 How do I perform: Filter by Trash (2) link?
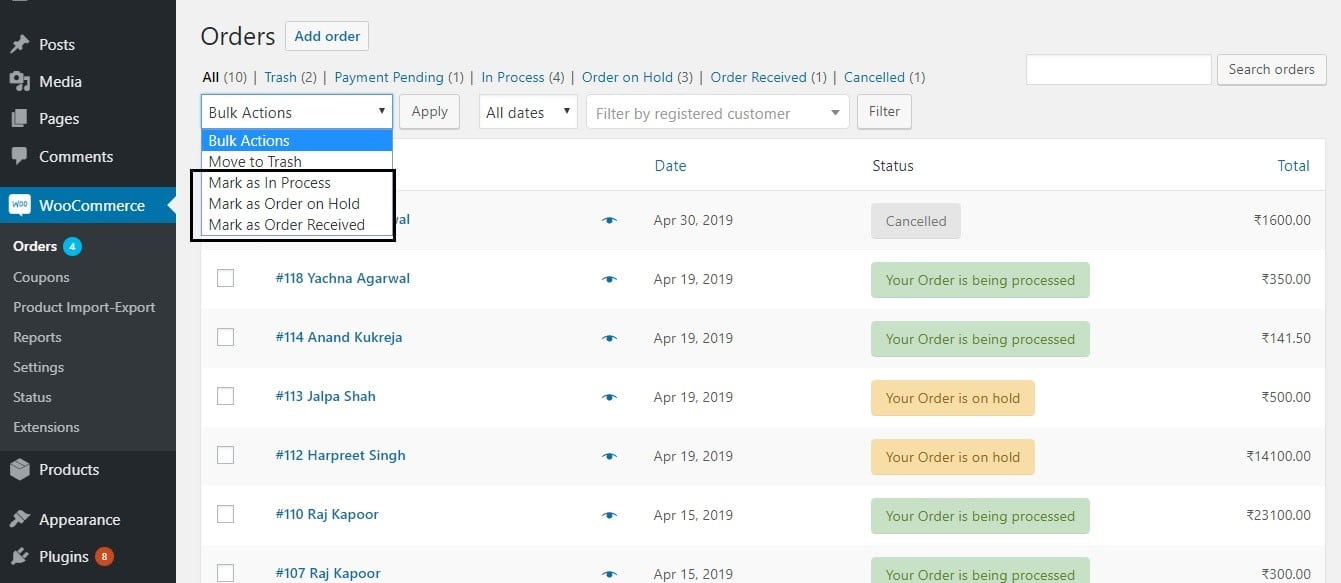point(290,77)
